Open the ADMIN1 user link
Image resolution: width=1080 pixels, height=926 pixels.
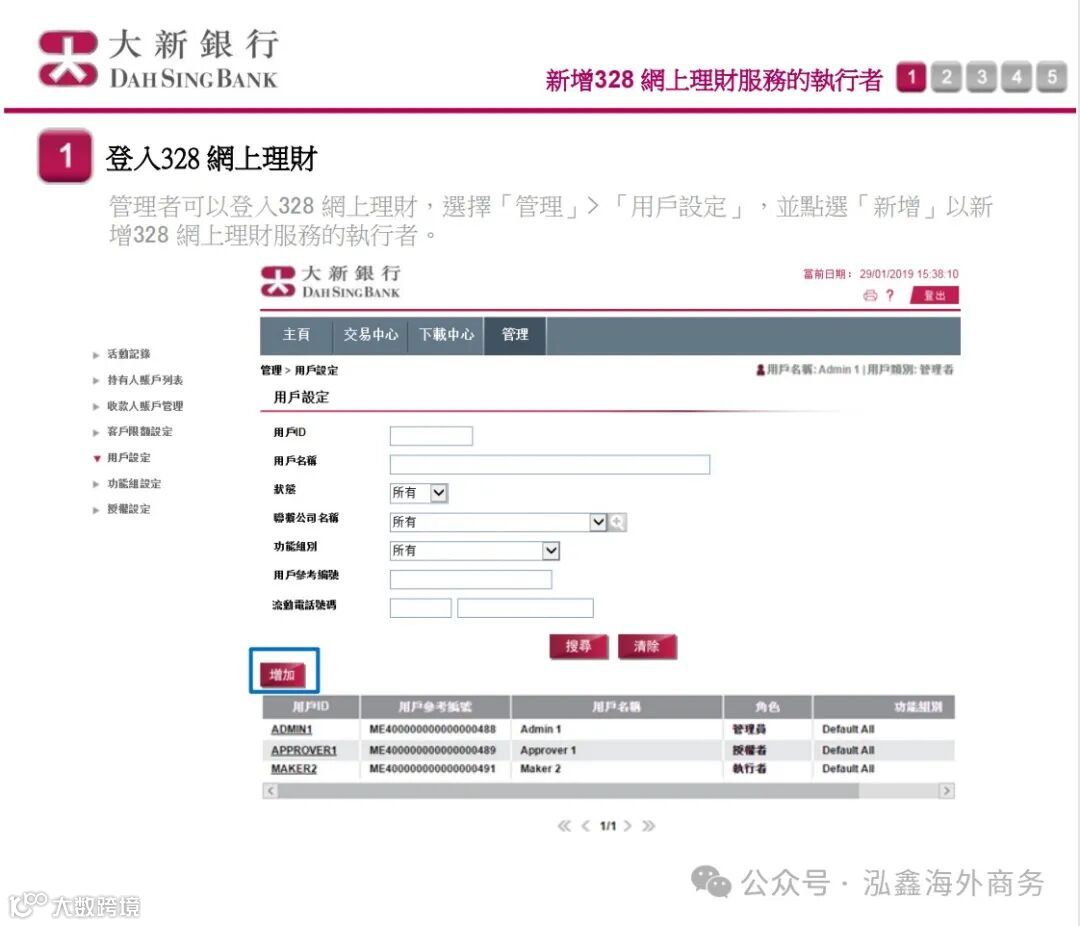(x=291, y=730)
